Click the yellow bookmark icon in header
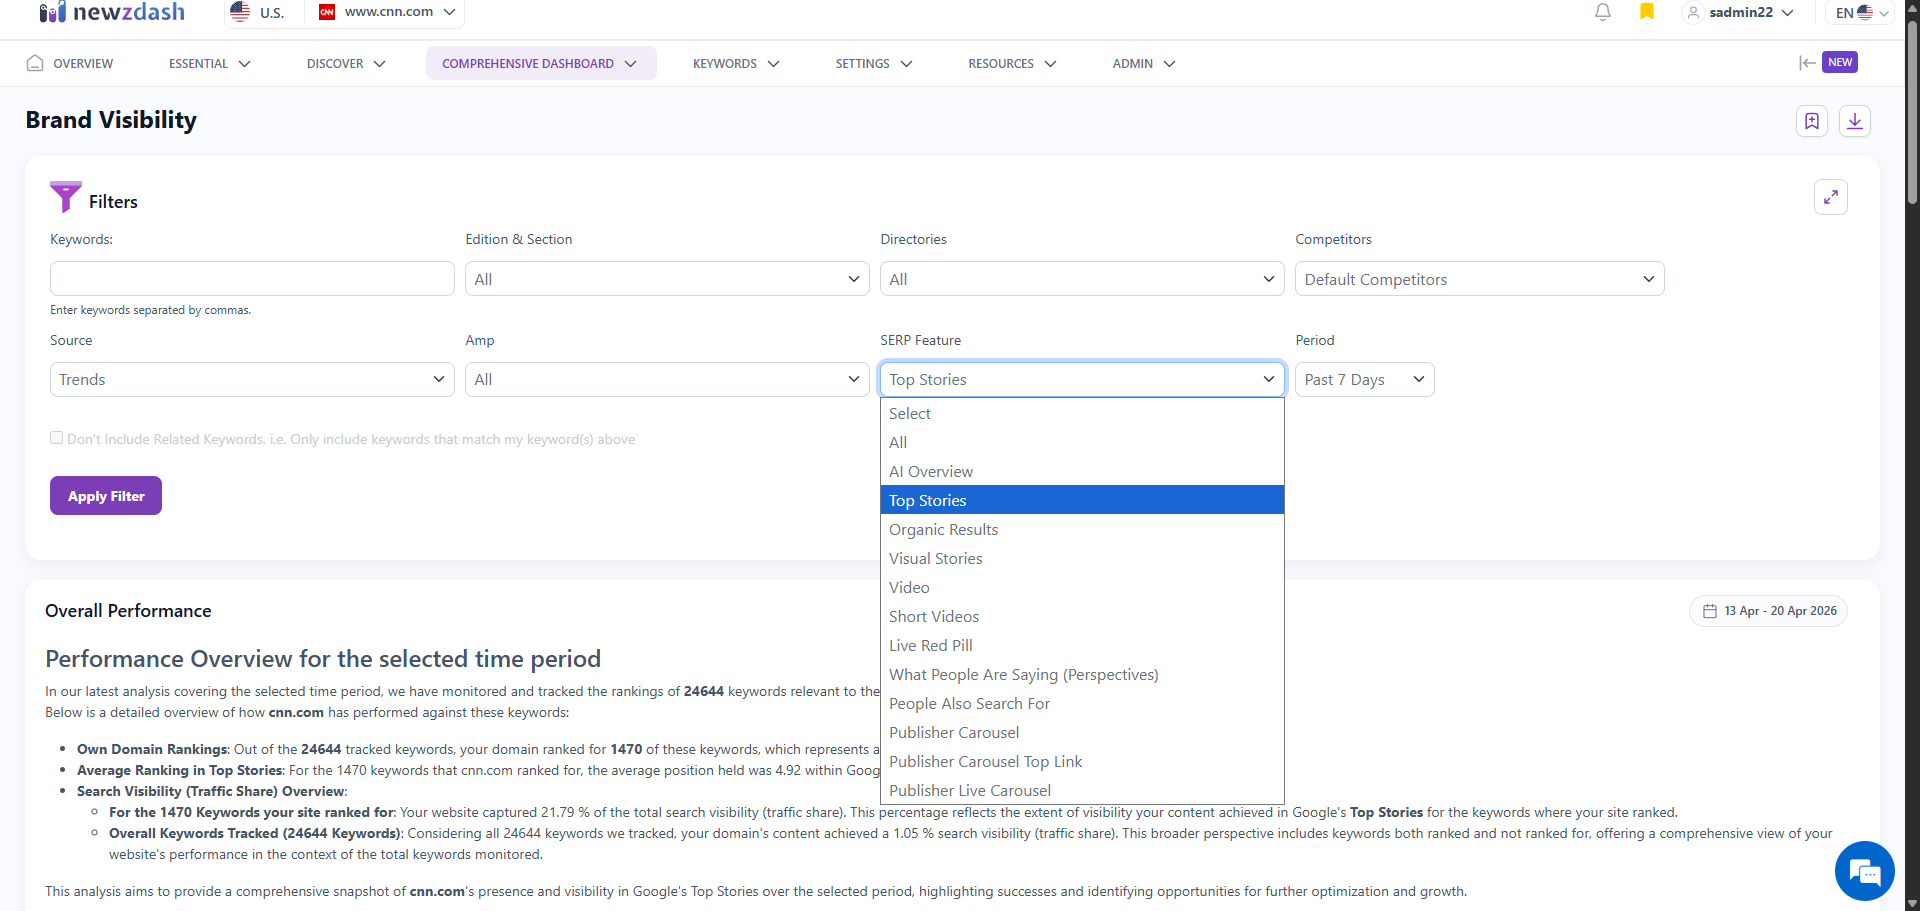This screenshot has width=1920, height=911. coord(1646,12)
